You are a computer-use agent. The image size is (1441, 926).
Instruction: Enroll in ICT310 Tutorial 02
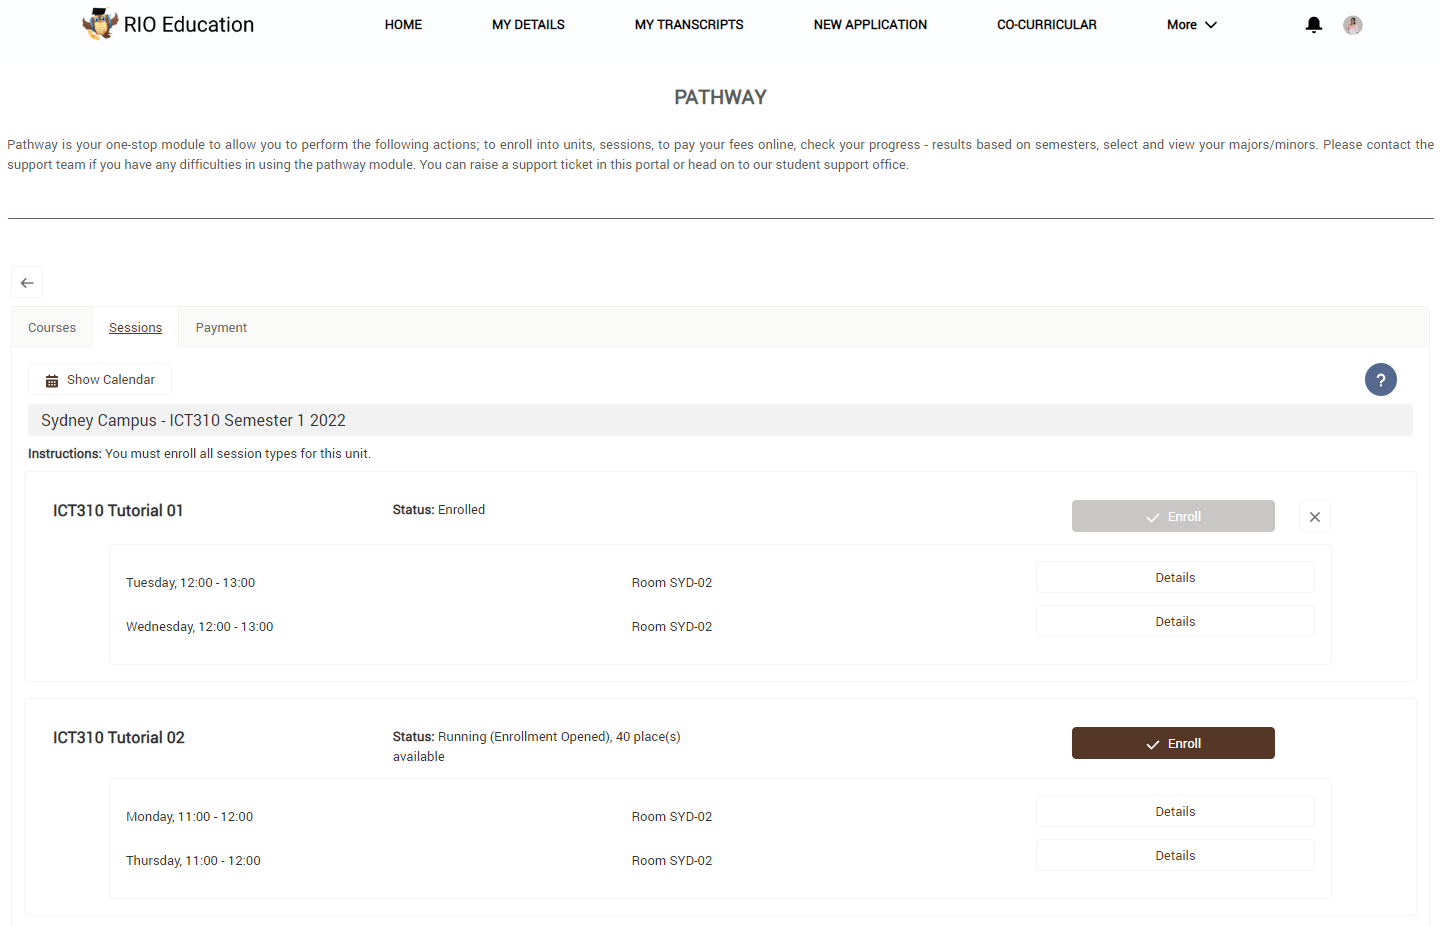point(1173,743)
